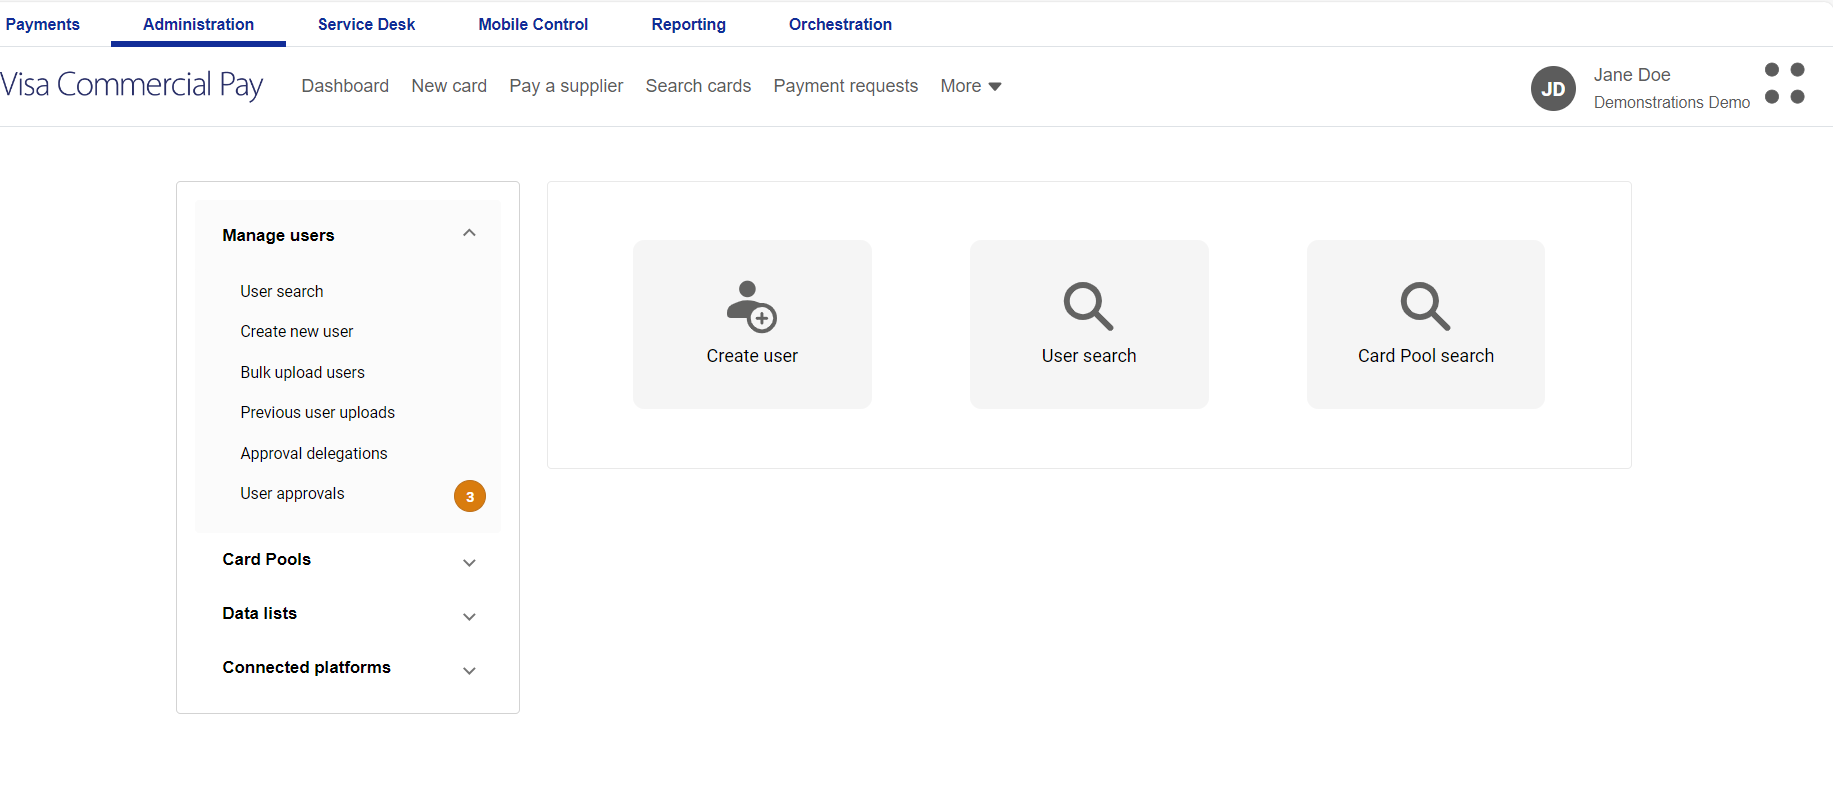Go to Search cards
The height and width of the screenshot is (807, 1833).
698,86
